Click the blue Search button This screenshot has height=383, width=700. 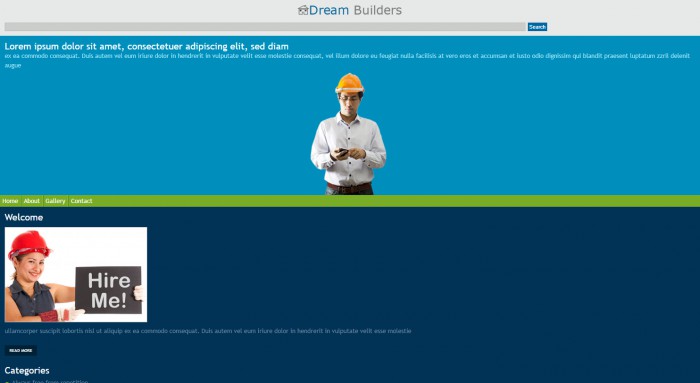[x=537, y=27]
